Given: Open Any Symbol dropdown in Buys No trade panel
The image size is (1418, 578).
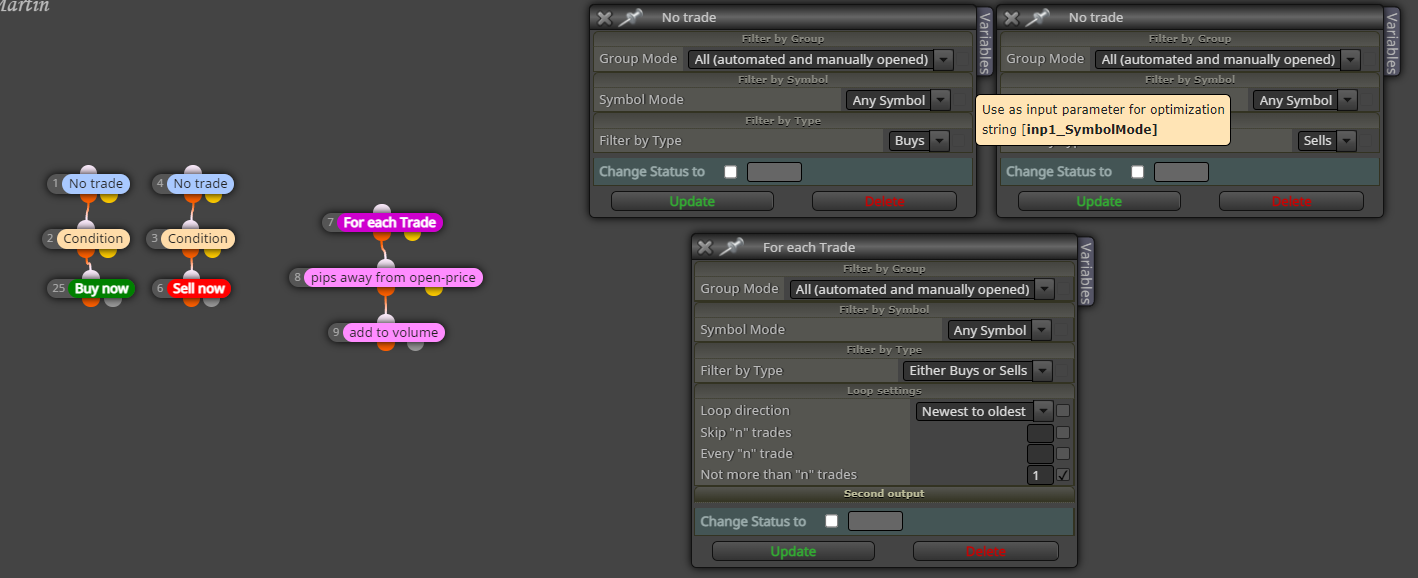Looking at the screenshot, I should coord(898,100).
